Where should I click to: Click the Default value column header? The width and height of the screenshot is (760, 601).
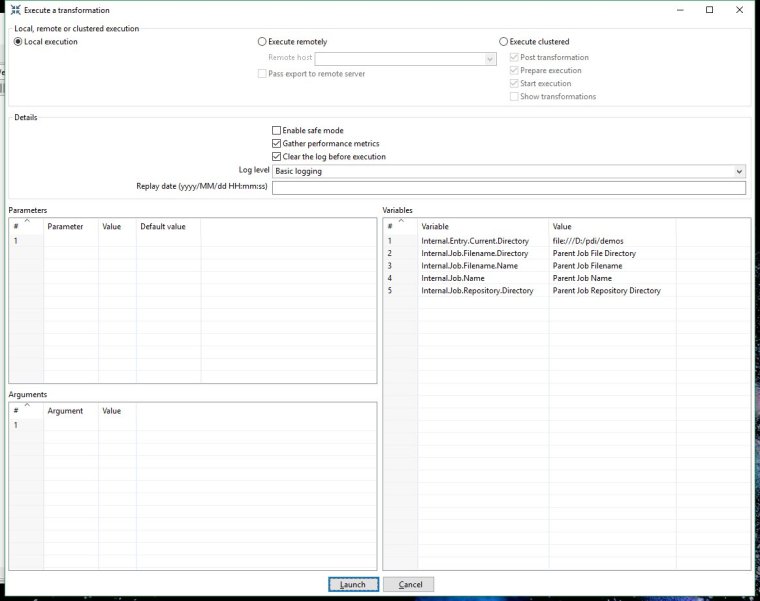coord(162,227)
